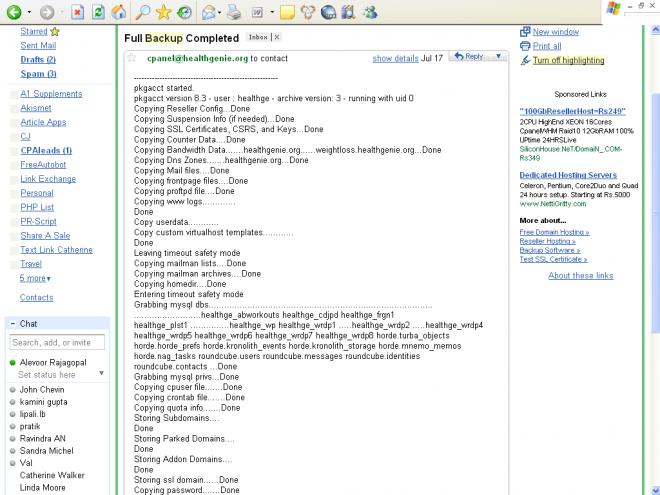Image resolution: width=660 pixels, height=495 pixels.
Task: Click the color box beside the CJ label
Action: 13,137
